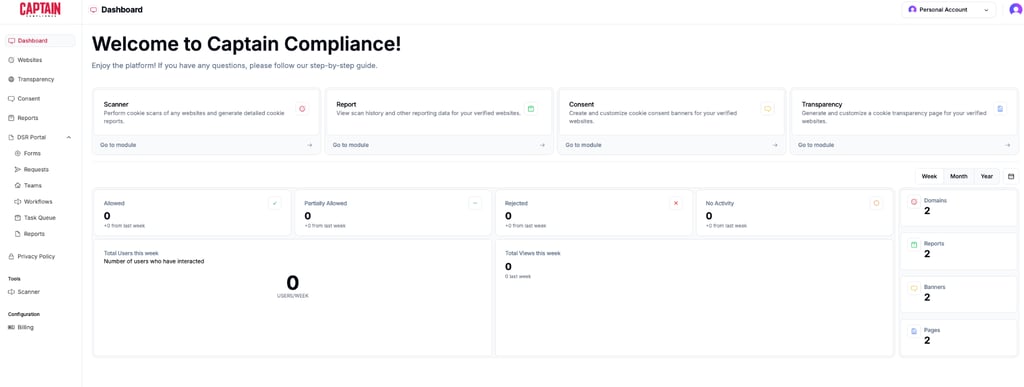The width and height of the screenshot is (1024, 387).
Task: Open the Personal Account dropdown
Action: 949,10
